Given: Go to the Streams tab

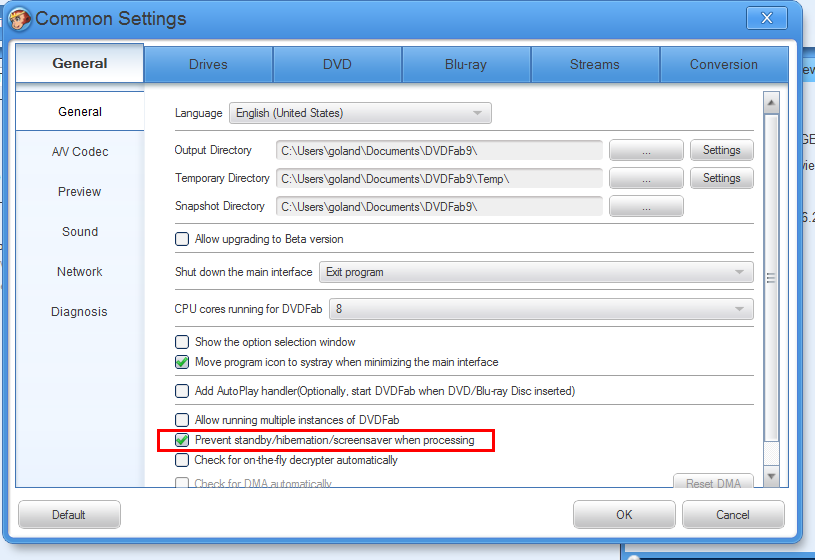Looking at the screenshot, I should pos(595,64).
